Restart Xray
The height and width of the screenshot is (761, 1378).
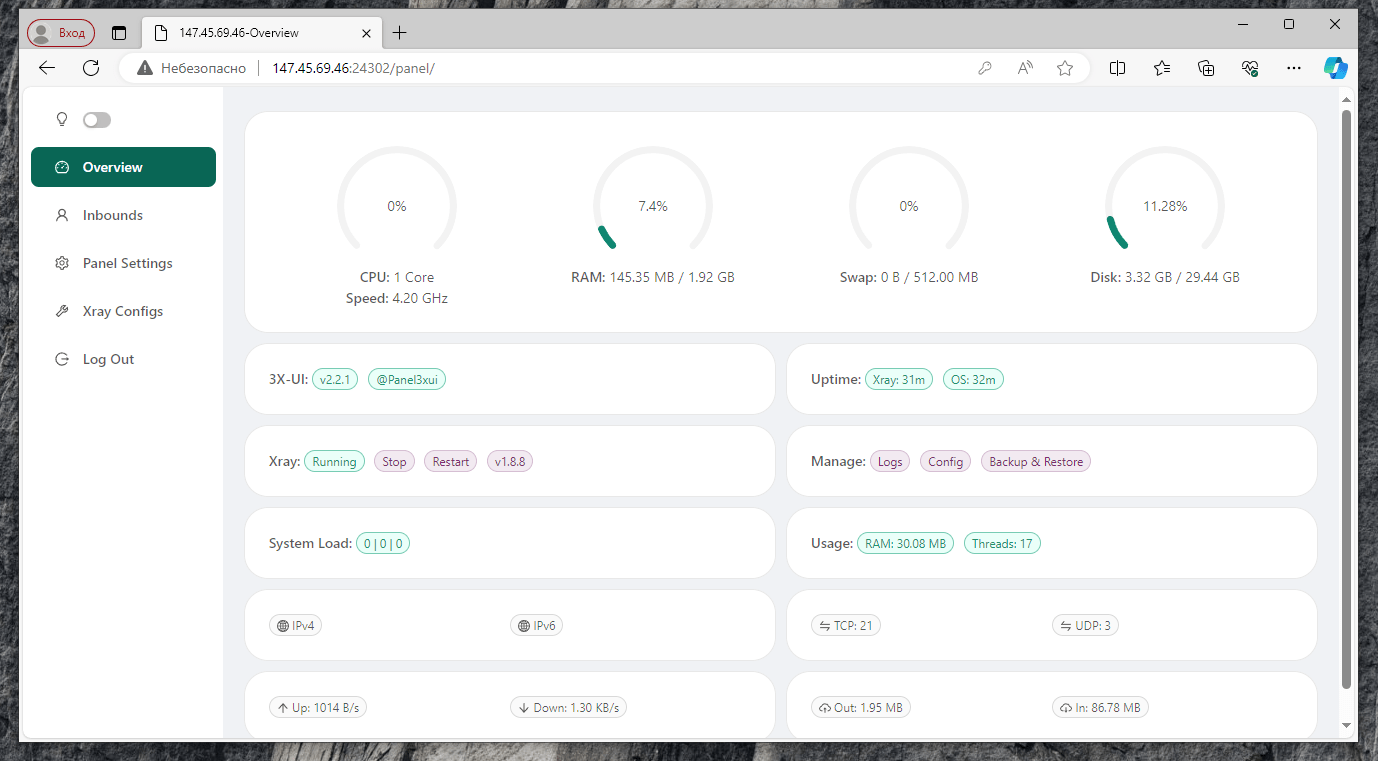pyautogui.click(x=450, y=461)
